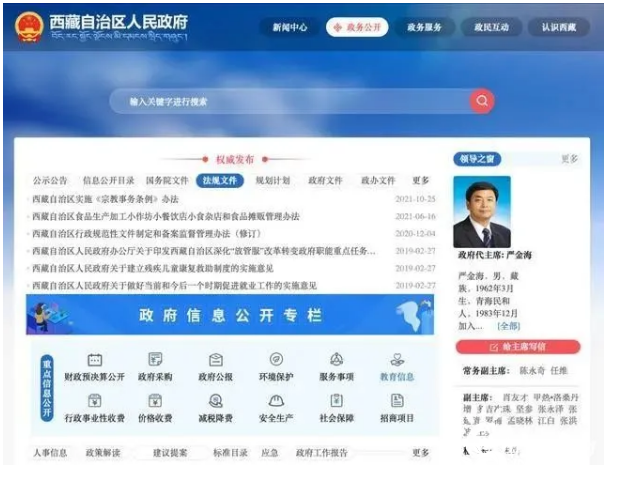
Task: Open the 教育信息 icon
Action: [397, 360]
